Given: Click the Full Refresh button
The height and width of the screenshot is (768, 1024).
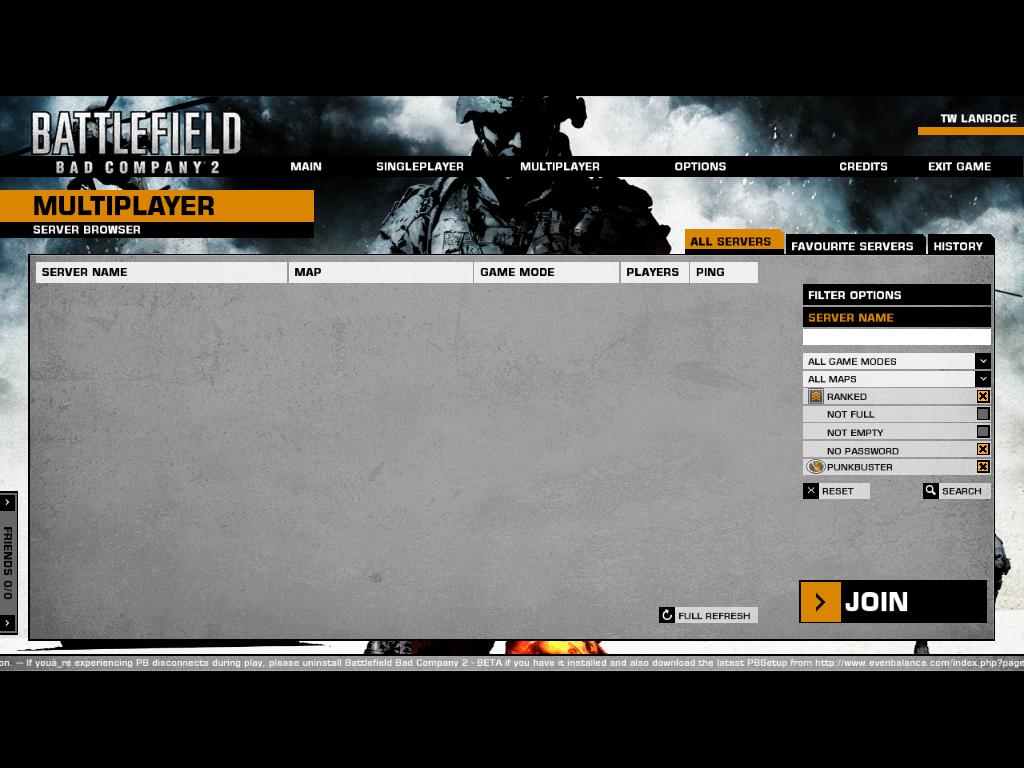Looking at the screenshot, I should 709,615.
